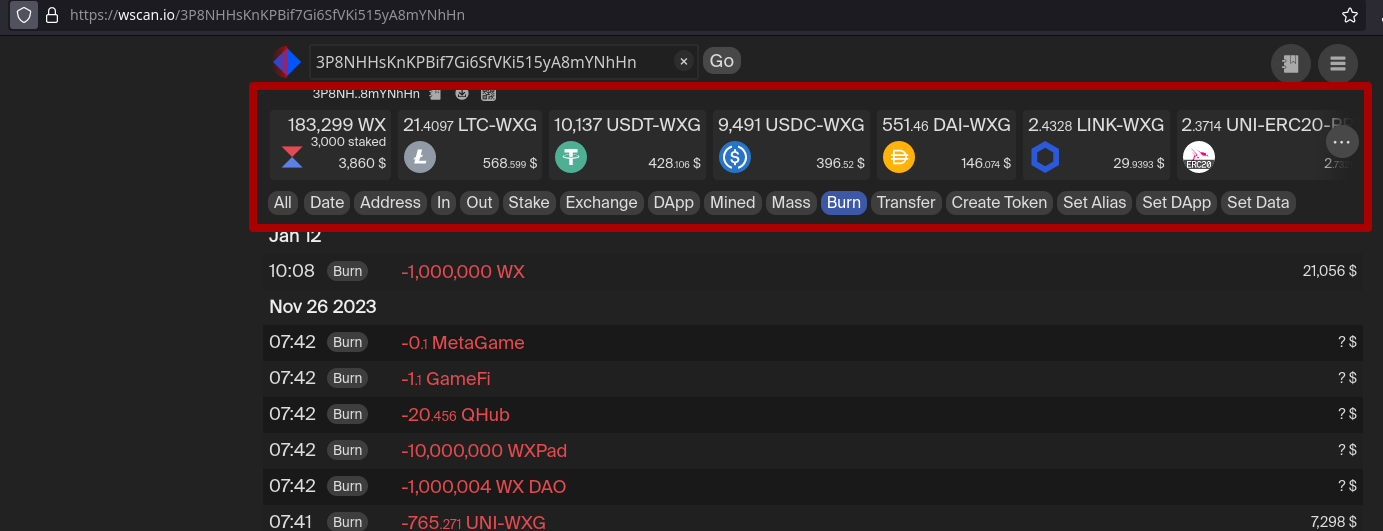Click the wscan diamond logo
The image size is (1383, 531).
[287, 62]
